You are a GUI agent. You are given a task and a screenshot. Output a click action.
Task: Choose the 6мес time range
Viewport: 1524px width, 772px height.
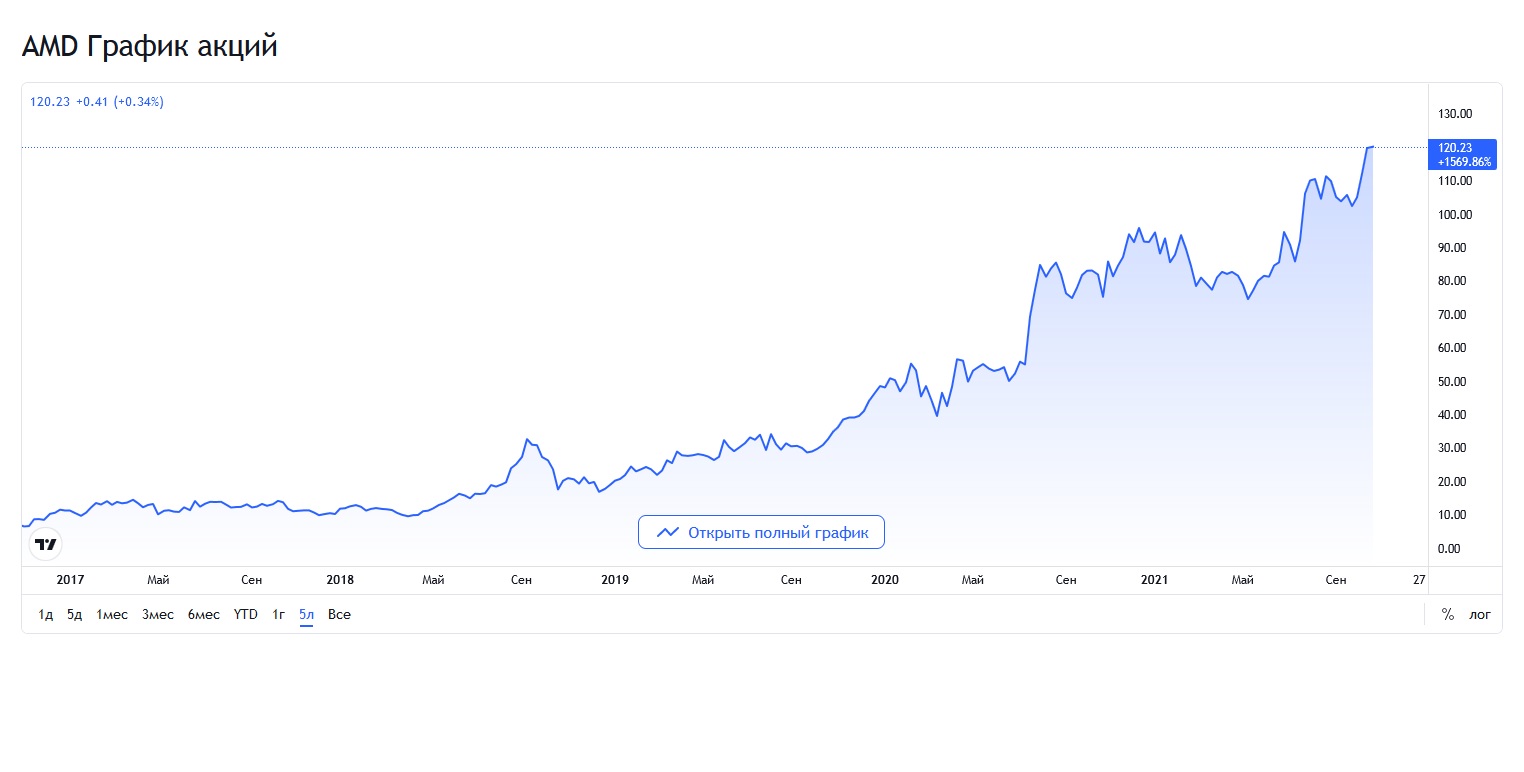click(x=204, y=614)
